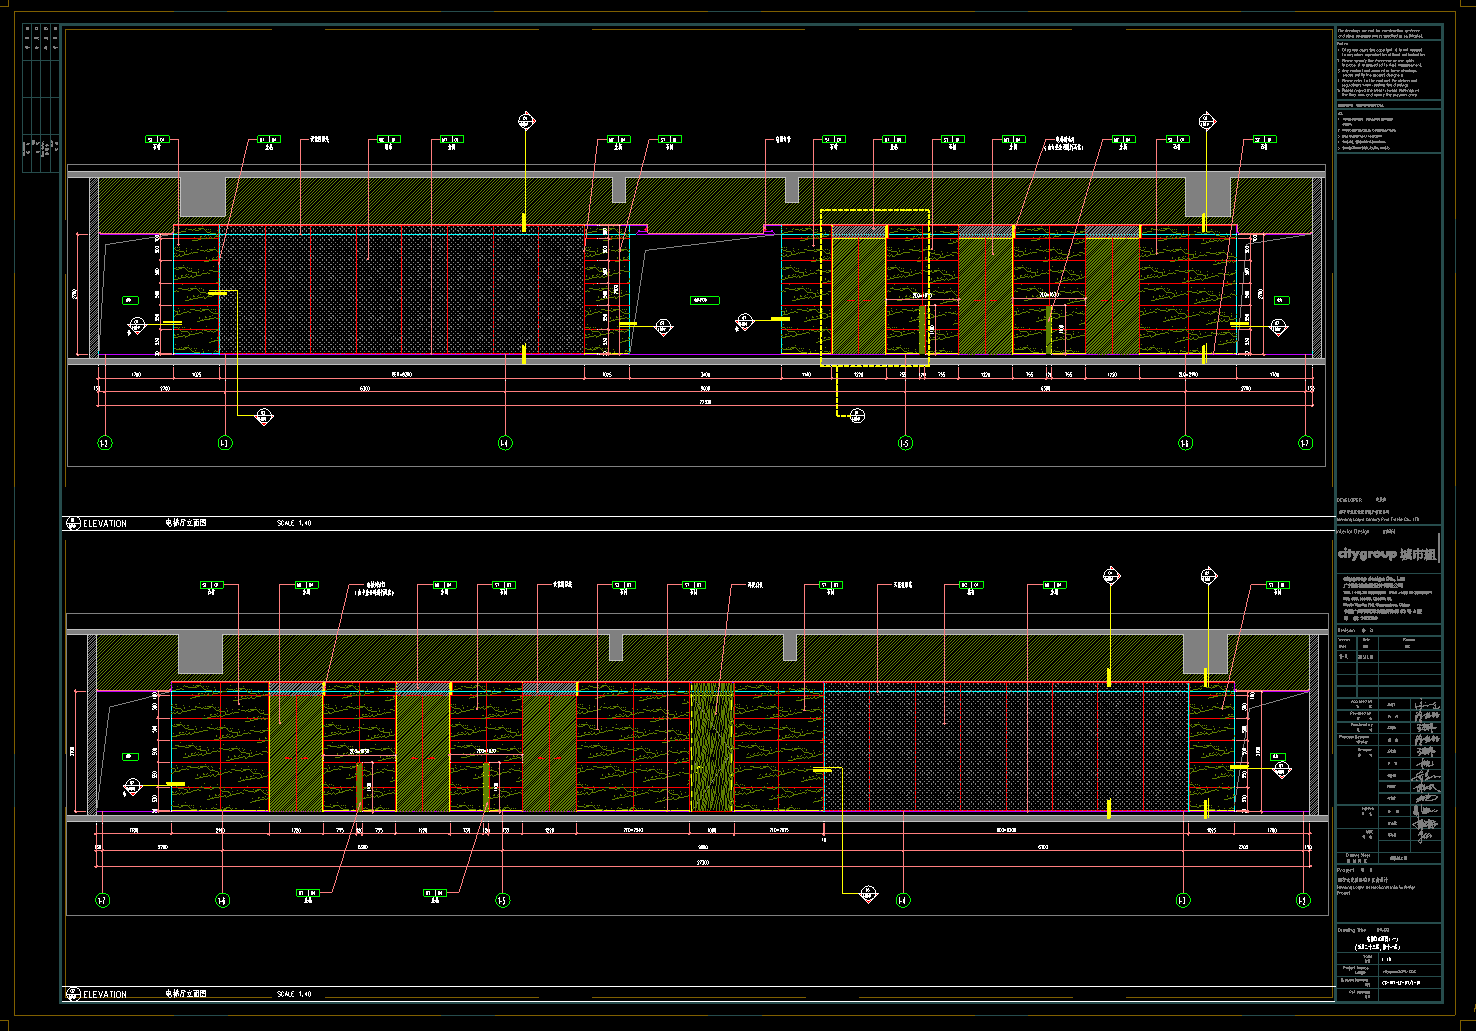This screenshot has width=1476, height=1031.
Task: Click the upper ELEVATION title label
Action: pyautogui.click(x=104, y=524)
